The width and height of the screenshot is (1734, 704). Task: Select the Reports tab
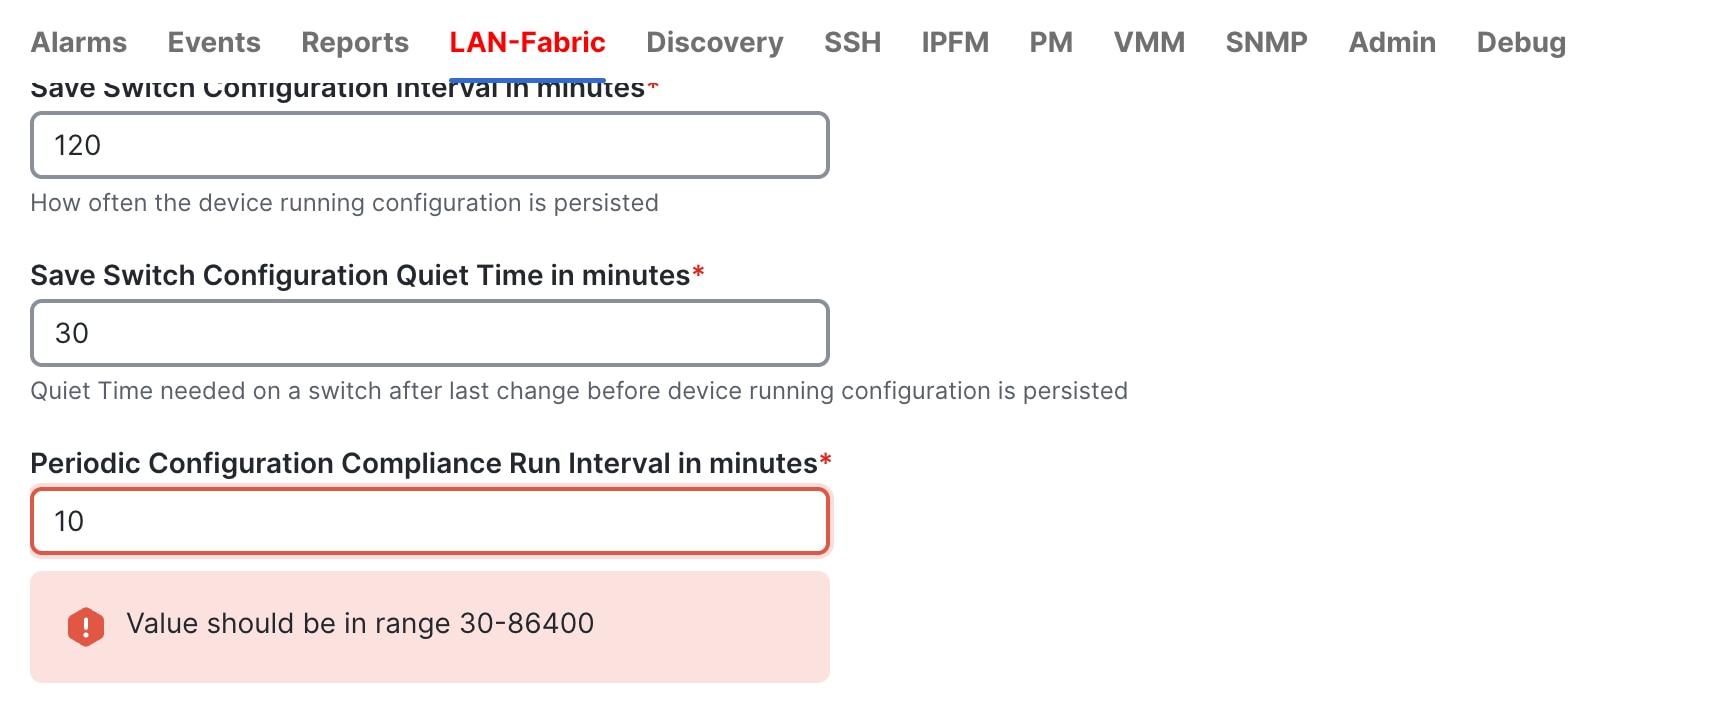click(354, 42)
